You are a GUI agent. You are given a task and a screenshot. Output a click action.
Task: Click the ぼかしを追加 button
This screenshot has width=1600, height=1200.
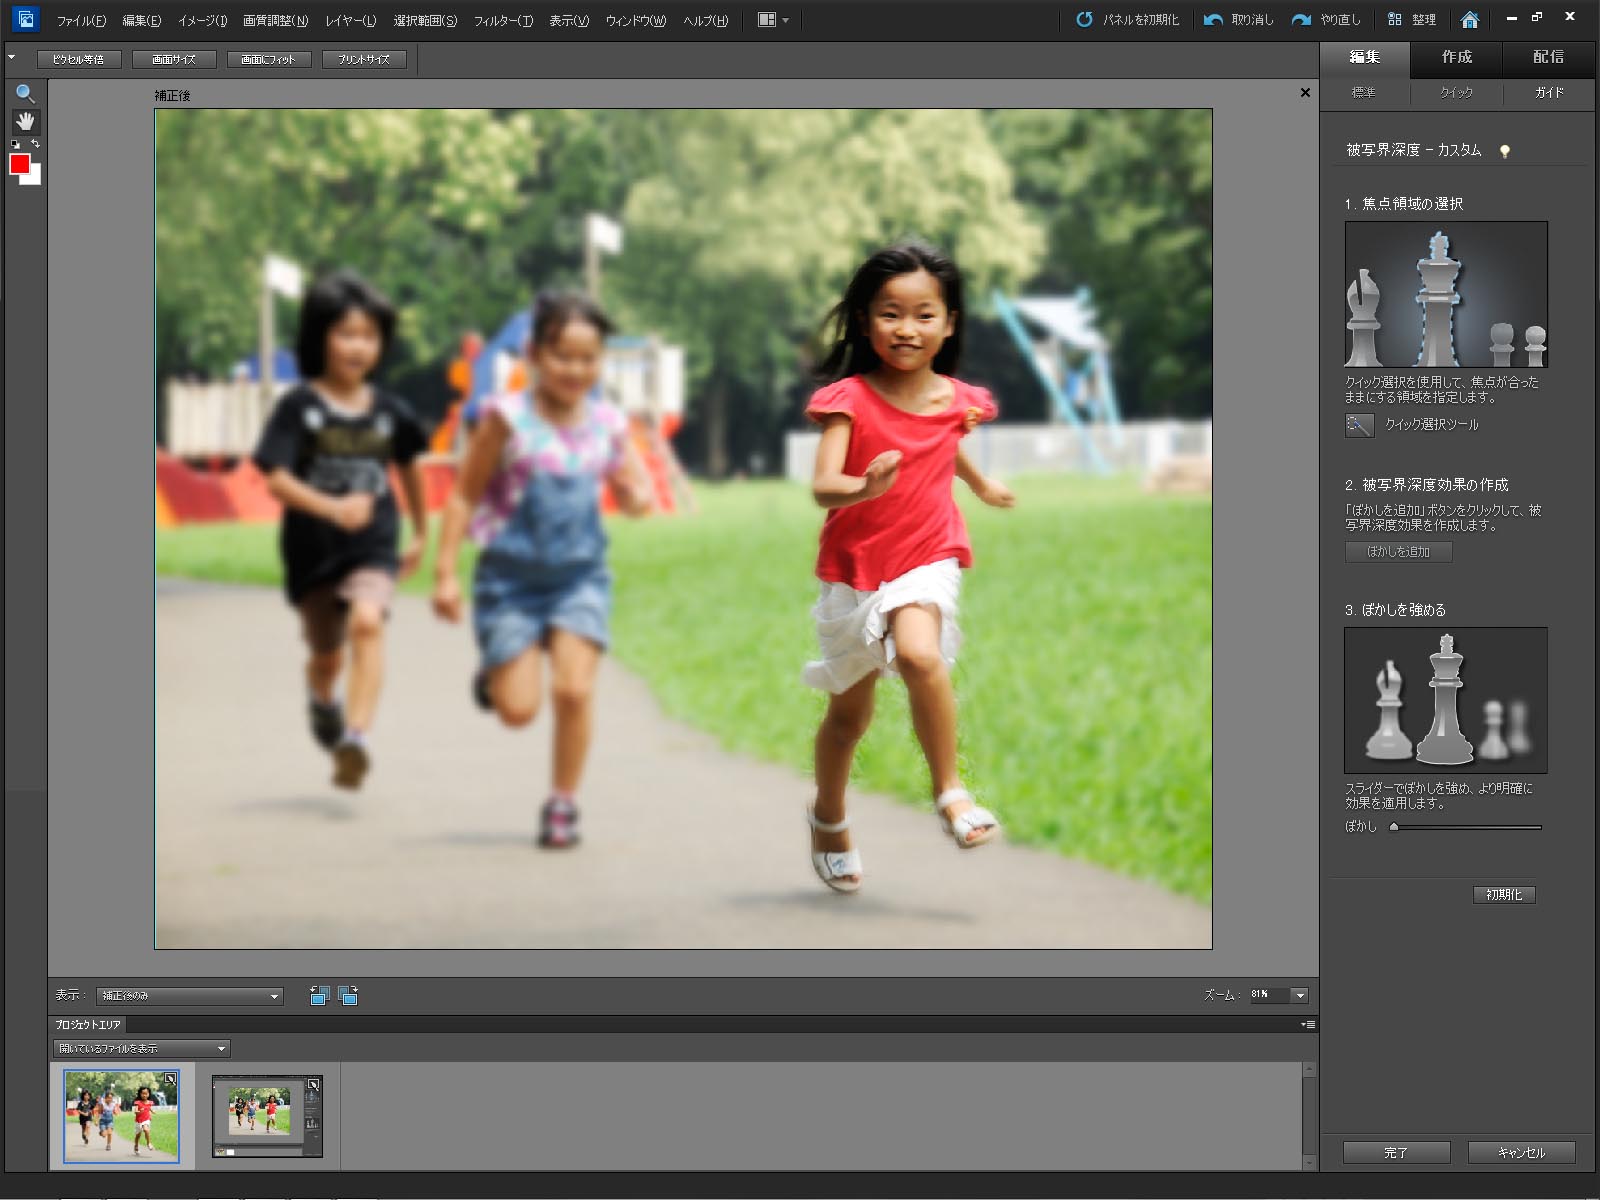tap(1398, 552)
